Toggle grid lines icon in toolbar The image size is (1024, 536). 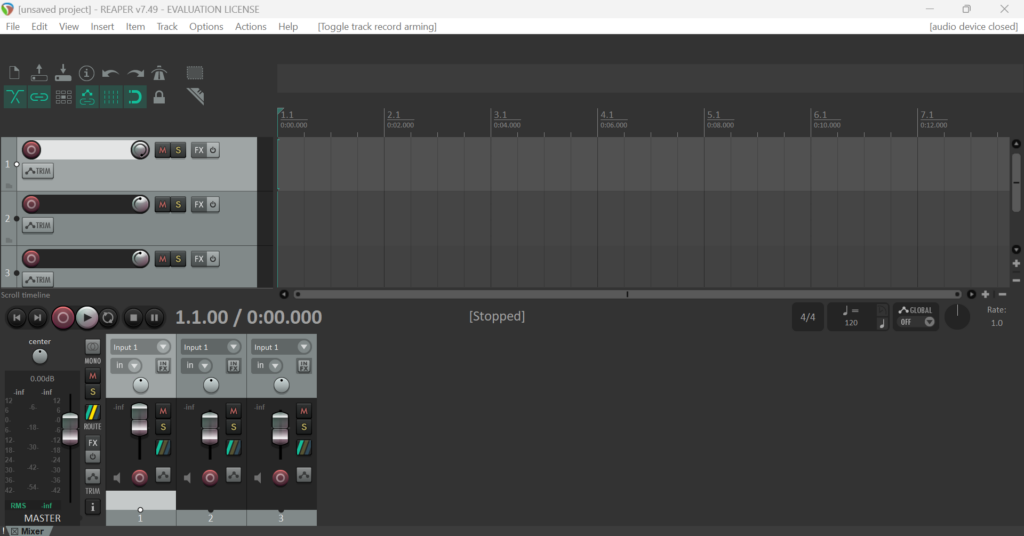coord(111,97)
